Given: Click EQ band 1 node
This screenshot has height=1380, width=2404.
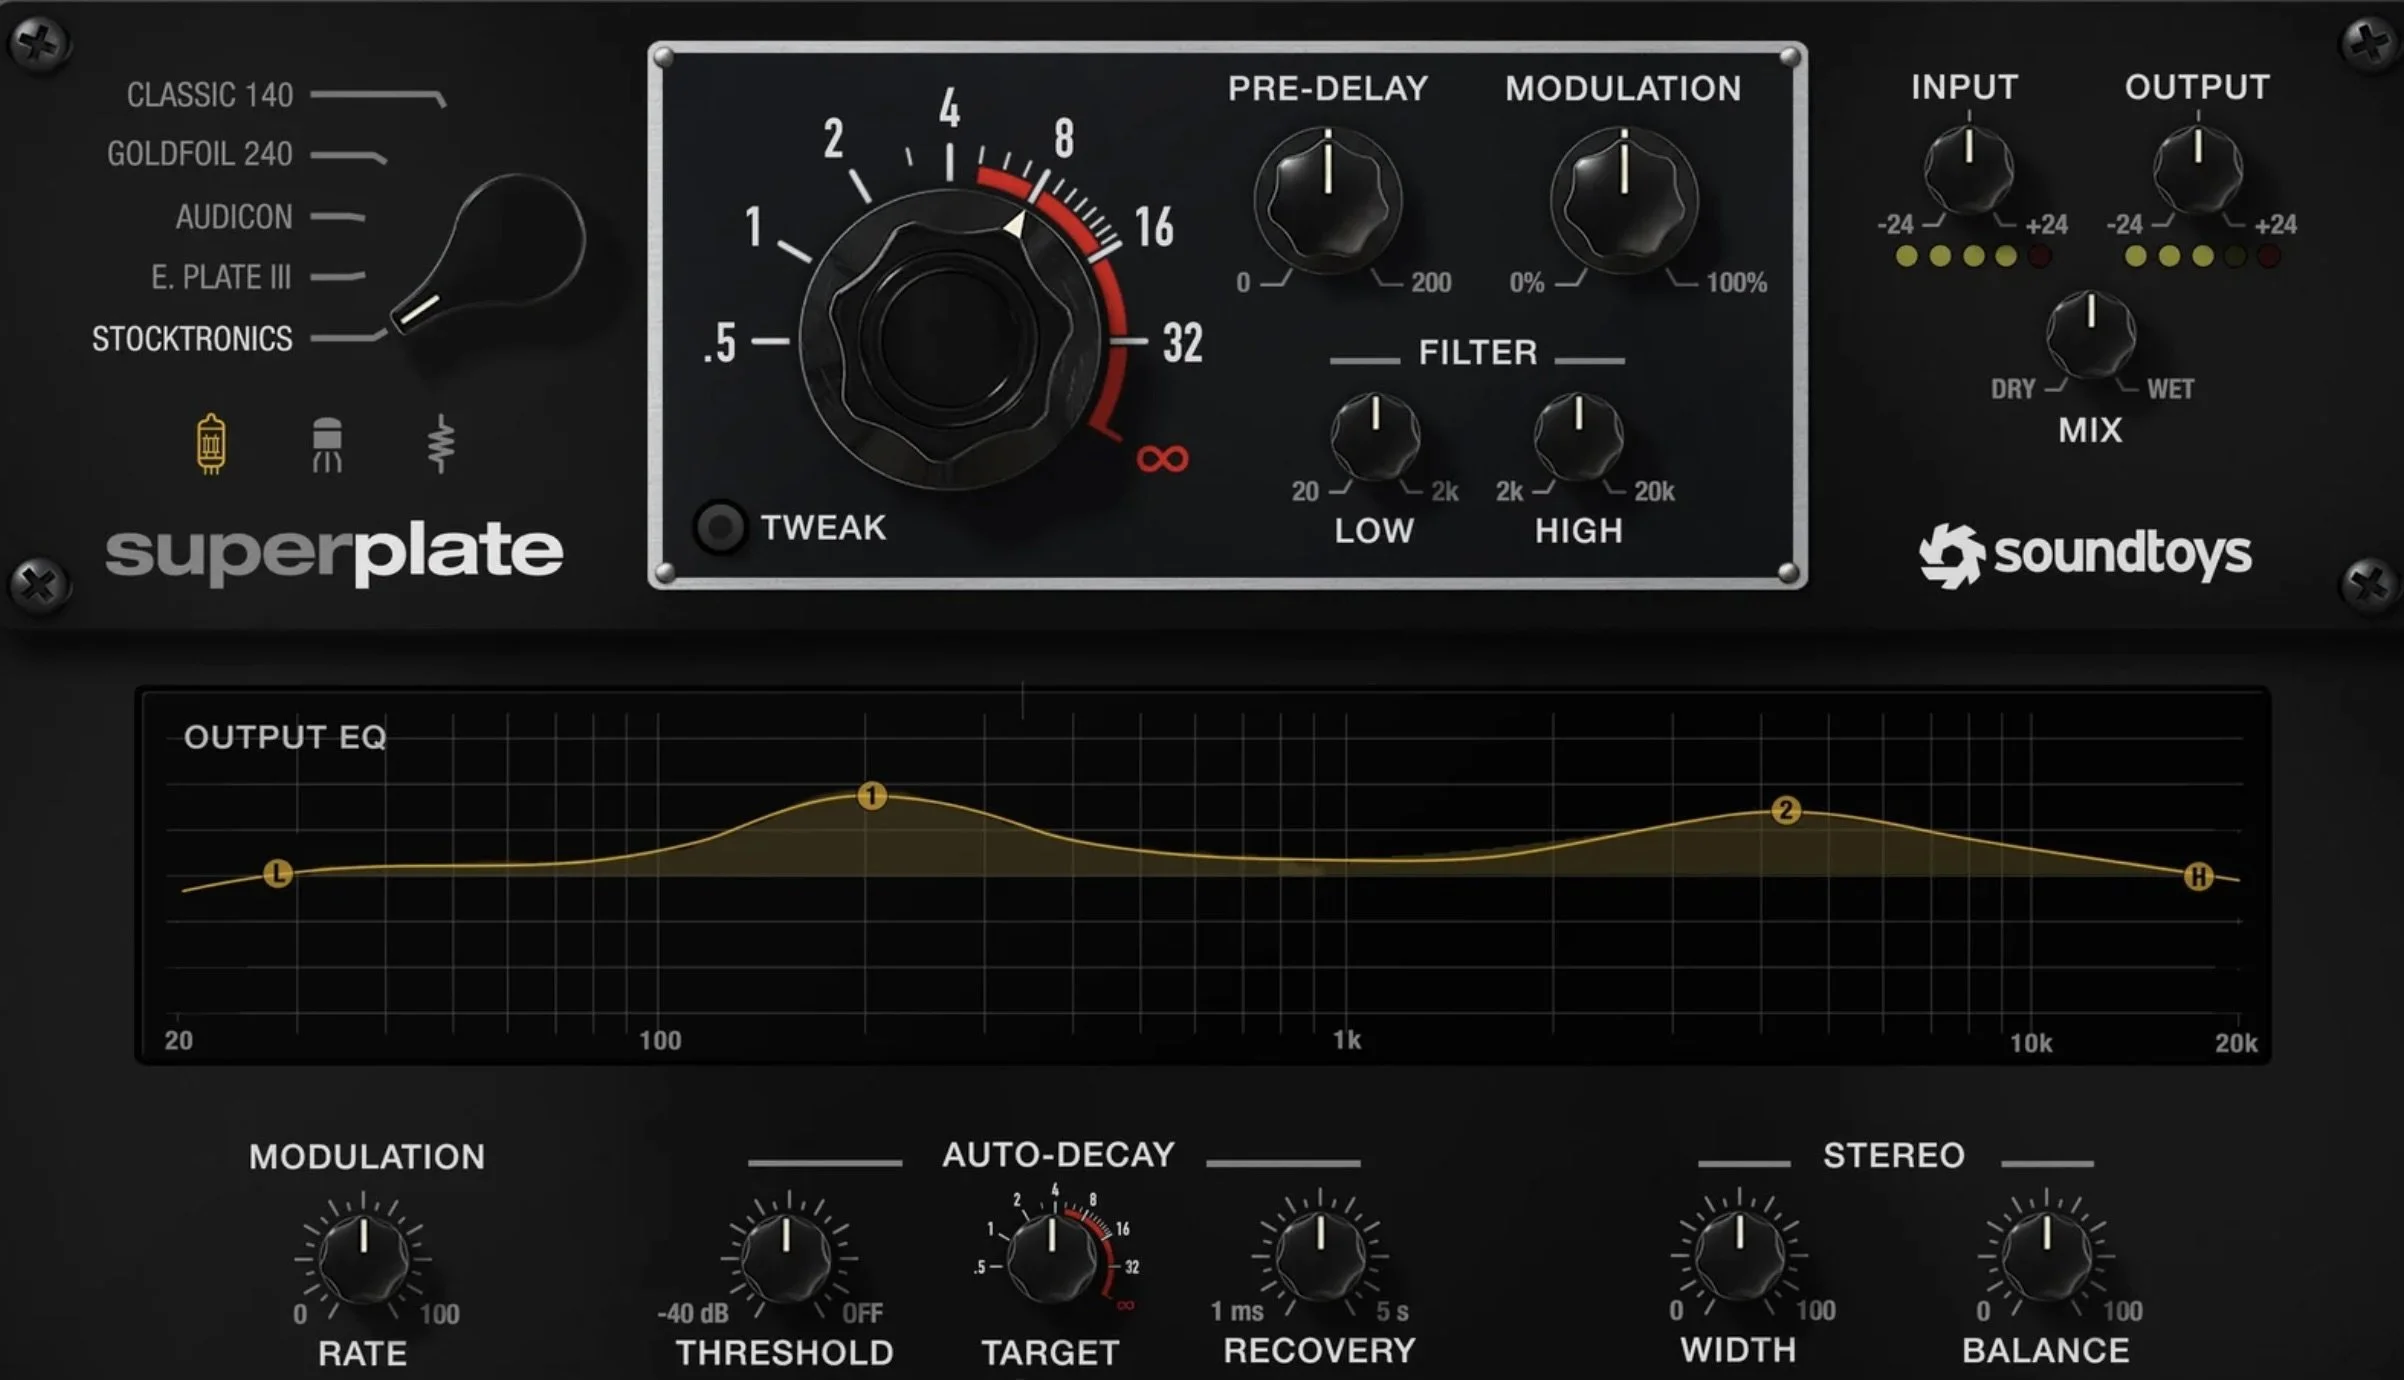Looking at the screenshot, I should [x=872, y=796].
